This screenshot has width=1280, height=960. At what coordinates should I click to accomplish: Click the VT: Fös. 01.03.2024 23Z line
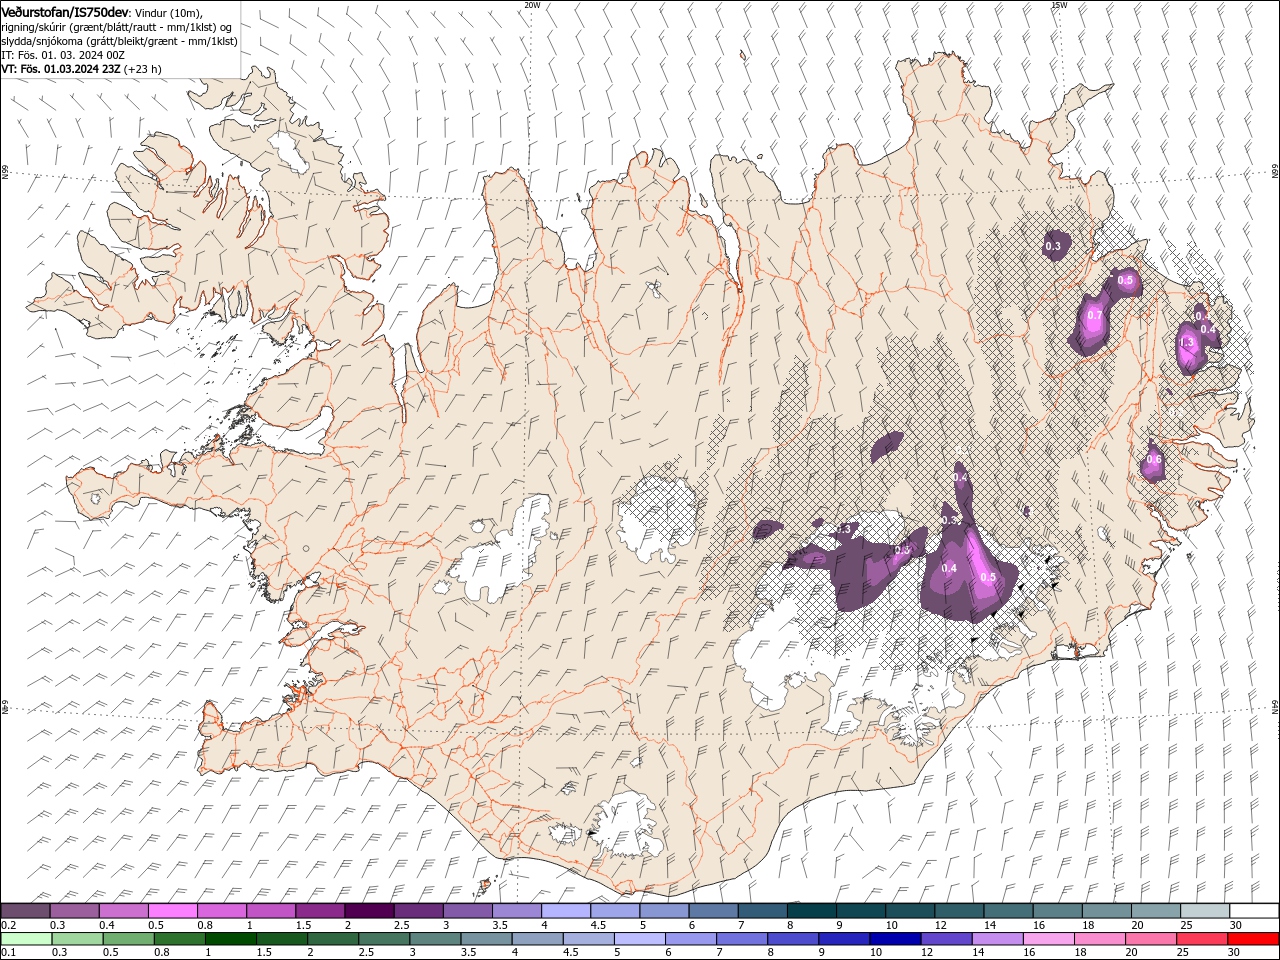click(x=81, y=69)
